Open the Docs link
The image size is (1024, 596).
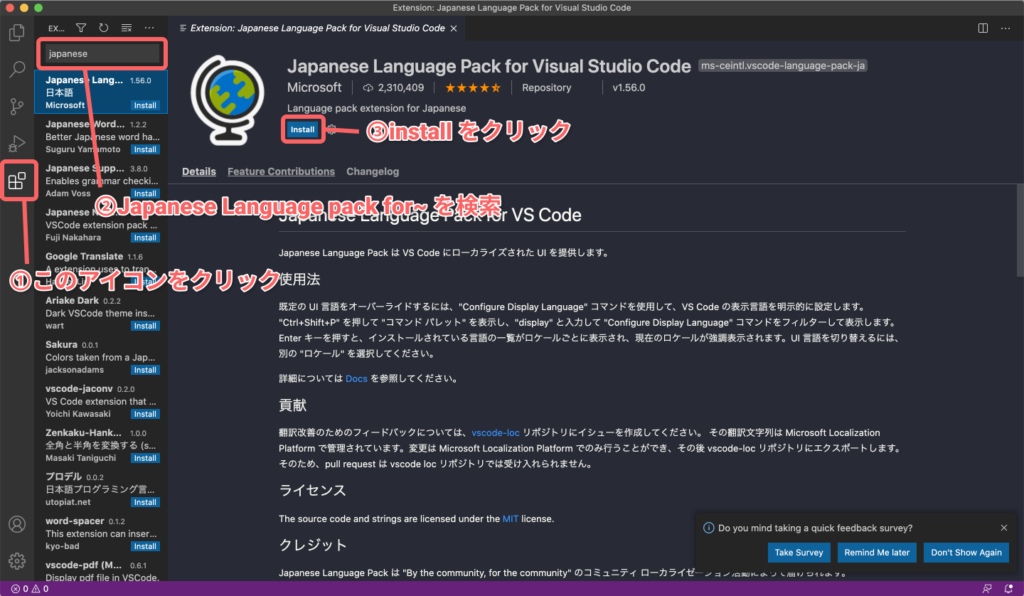[356, 379]
